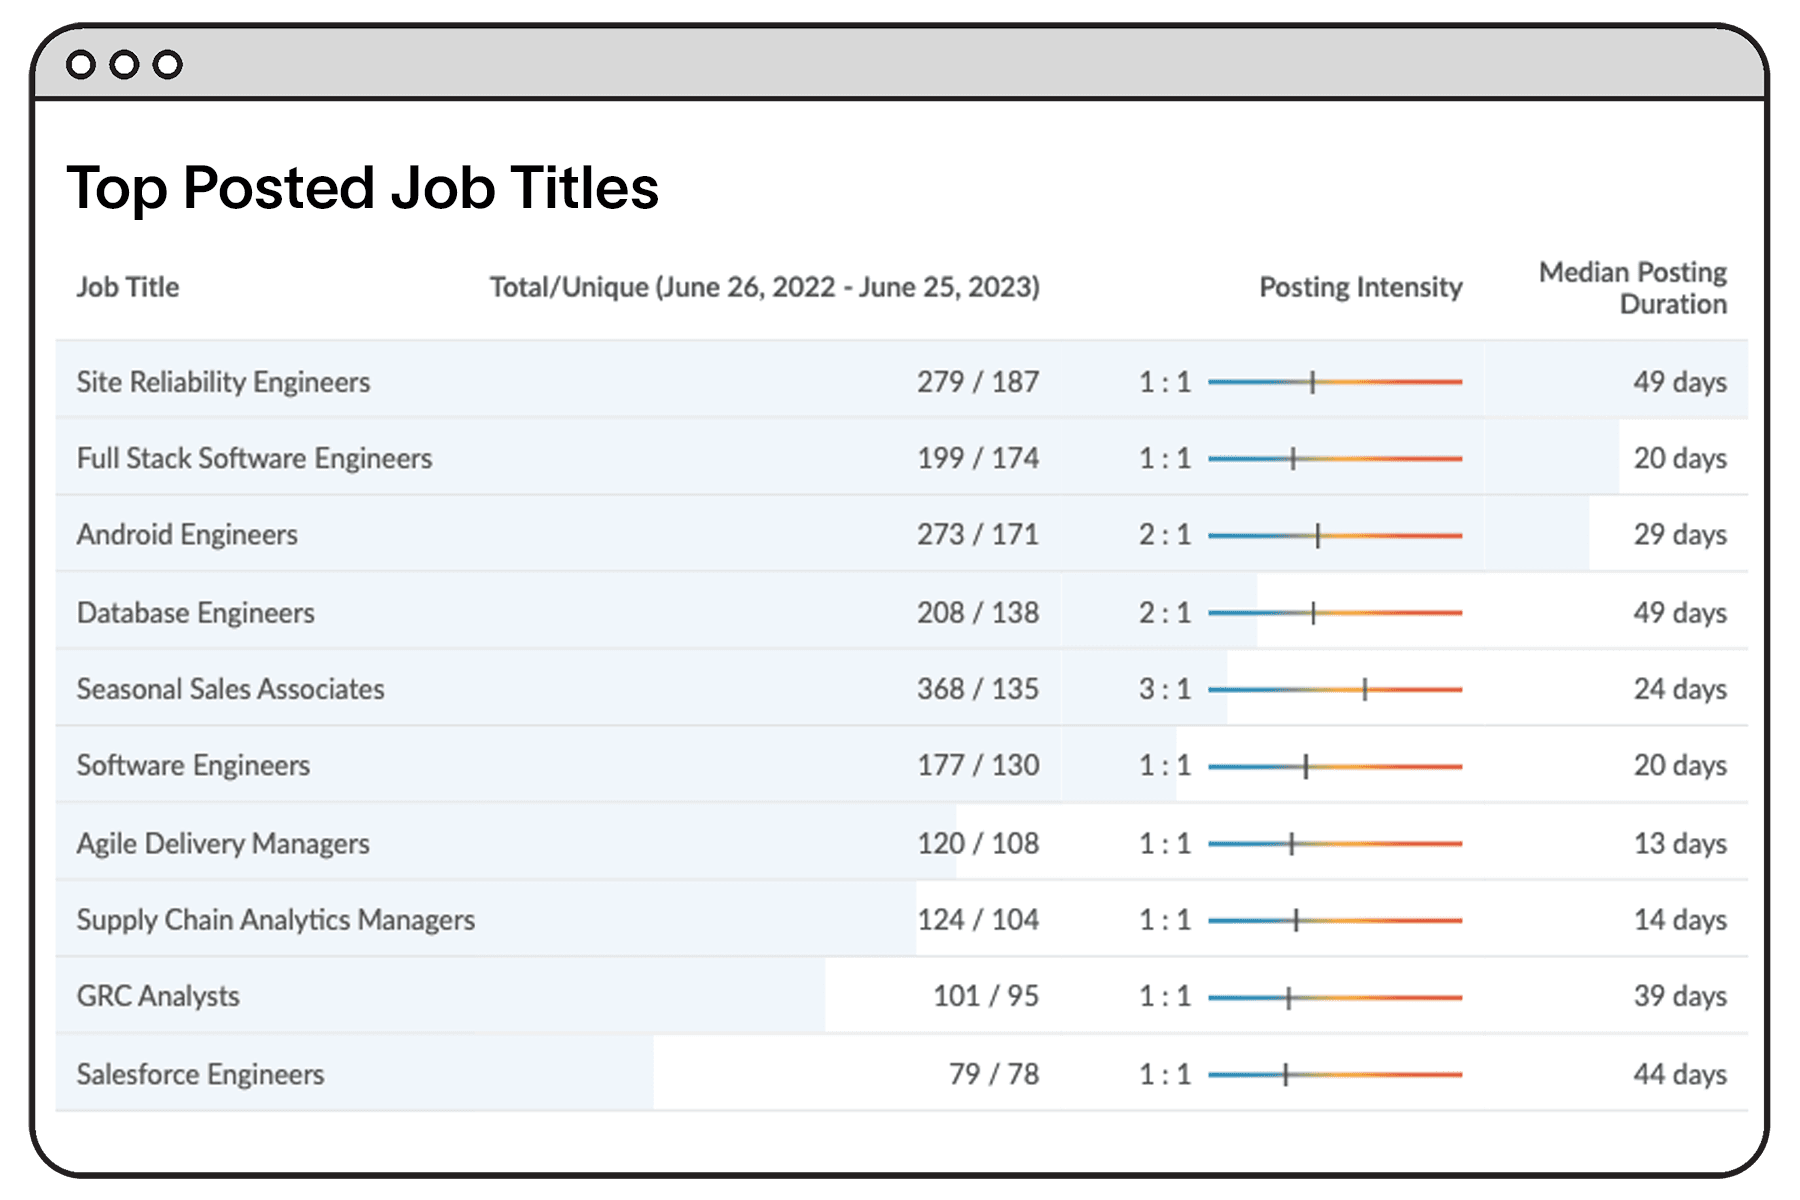Click Site Reliability Engineers intensity bar
Viewport: 1800px width, 1200px height.
[1335, 382]
